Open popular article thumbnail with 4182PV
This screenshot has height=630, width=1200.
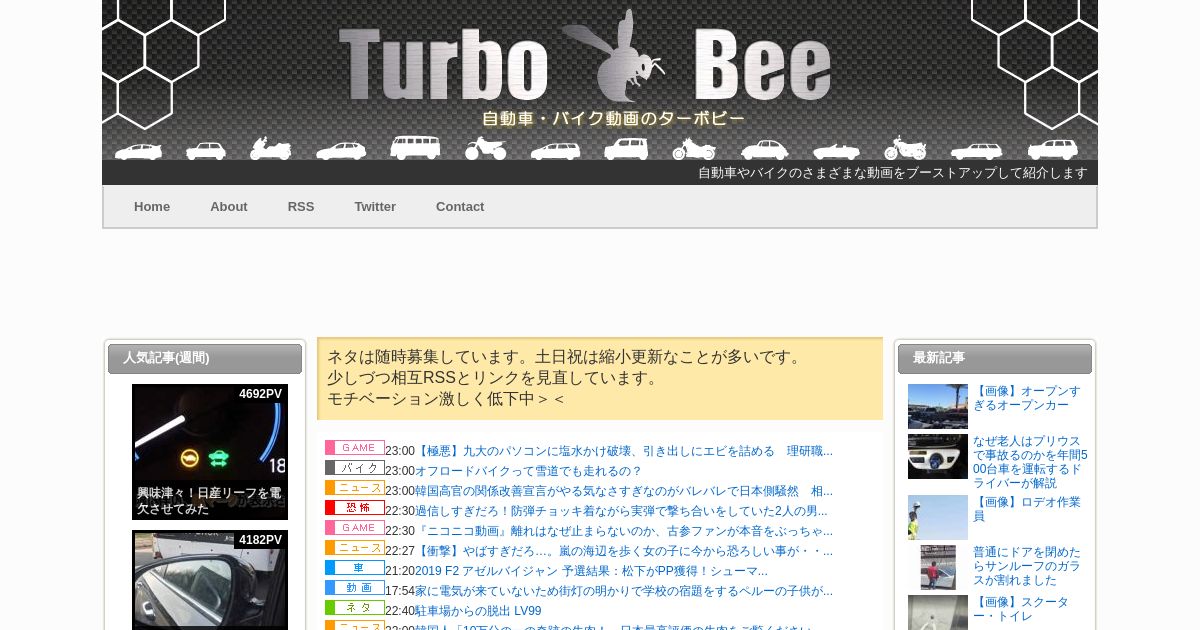pos(210,580)
